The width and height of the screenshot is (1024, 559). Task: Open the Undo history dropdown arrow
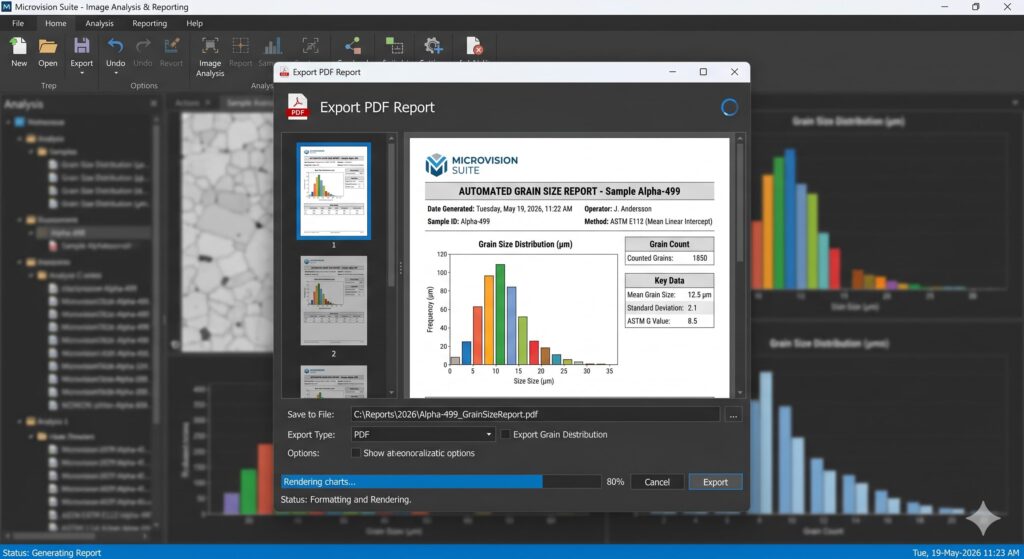(x=116, y=73)
